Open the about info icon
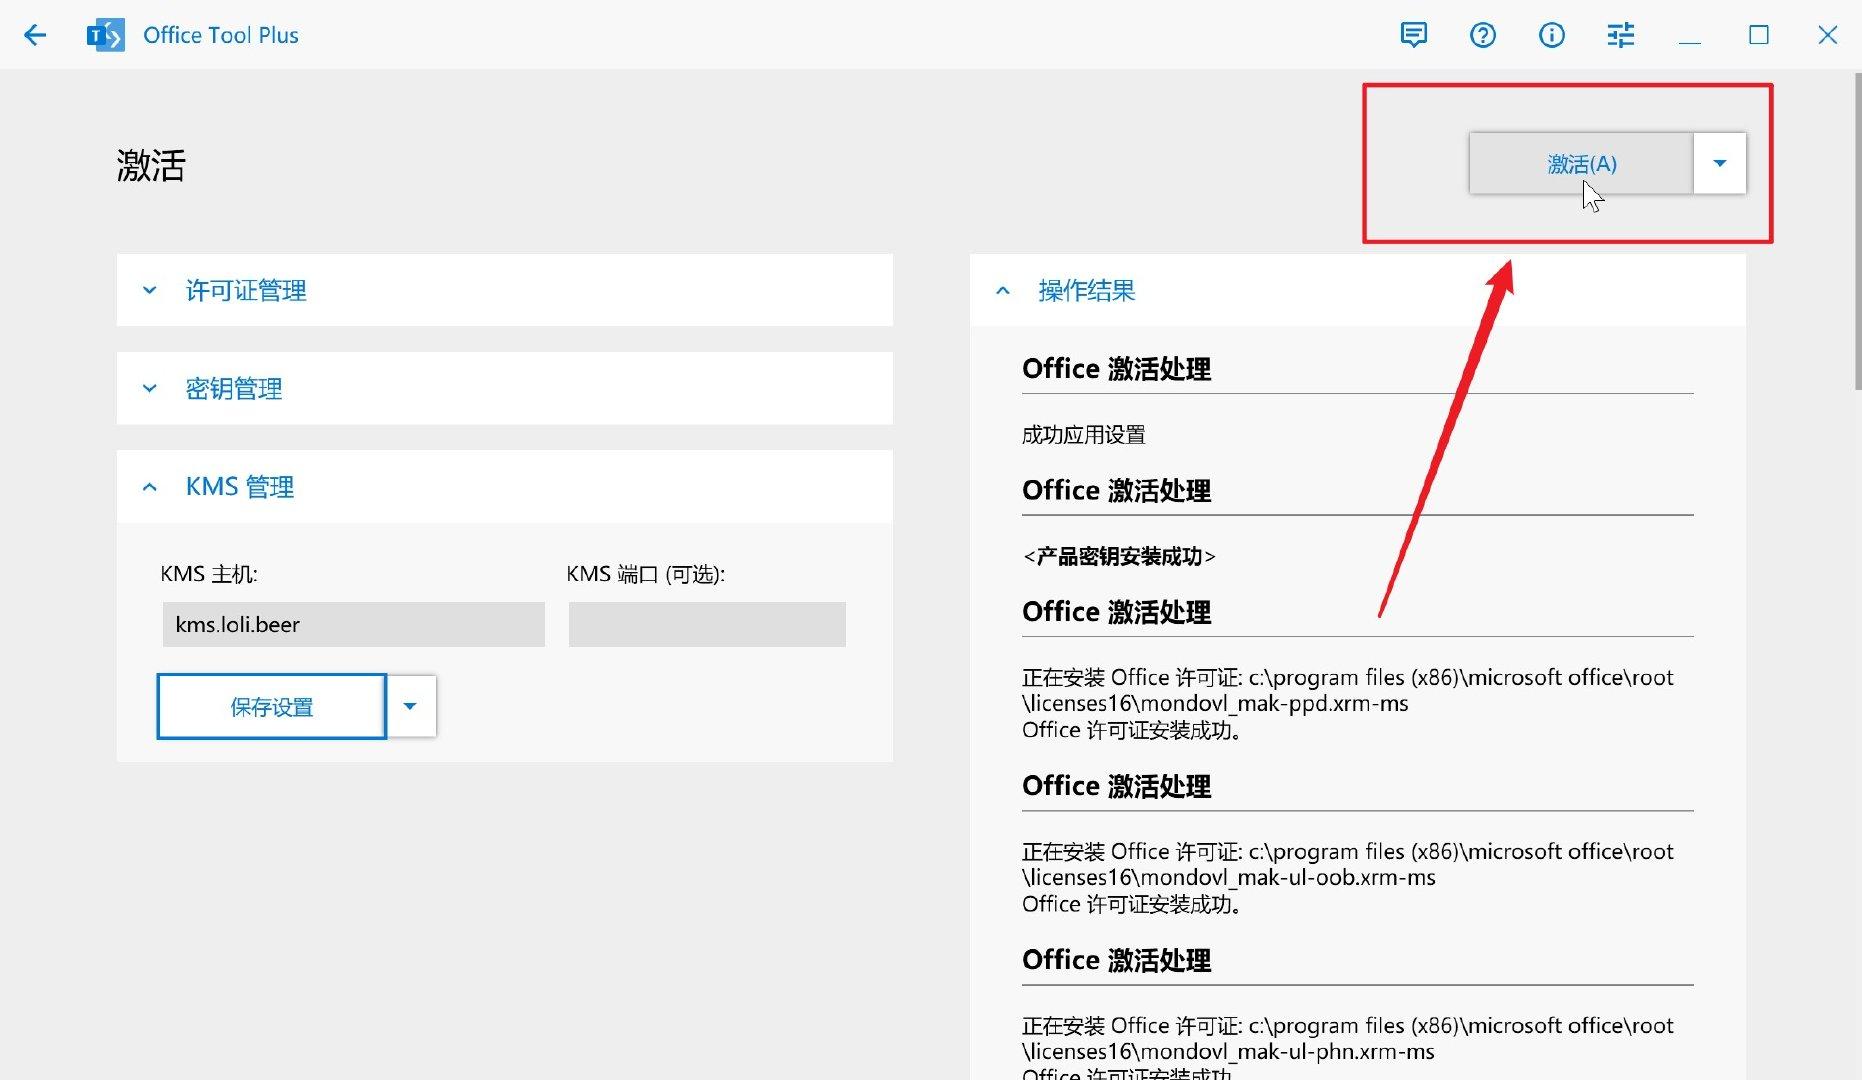Screen dimensions: 1862x1080 1551,35
